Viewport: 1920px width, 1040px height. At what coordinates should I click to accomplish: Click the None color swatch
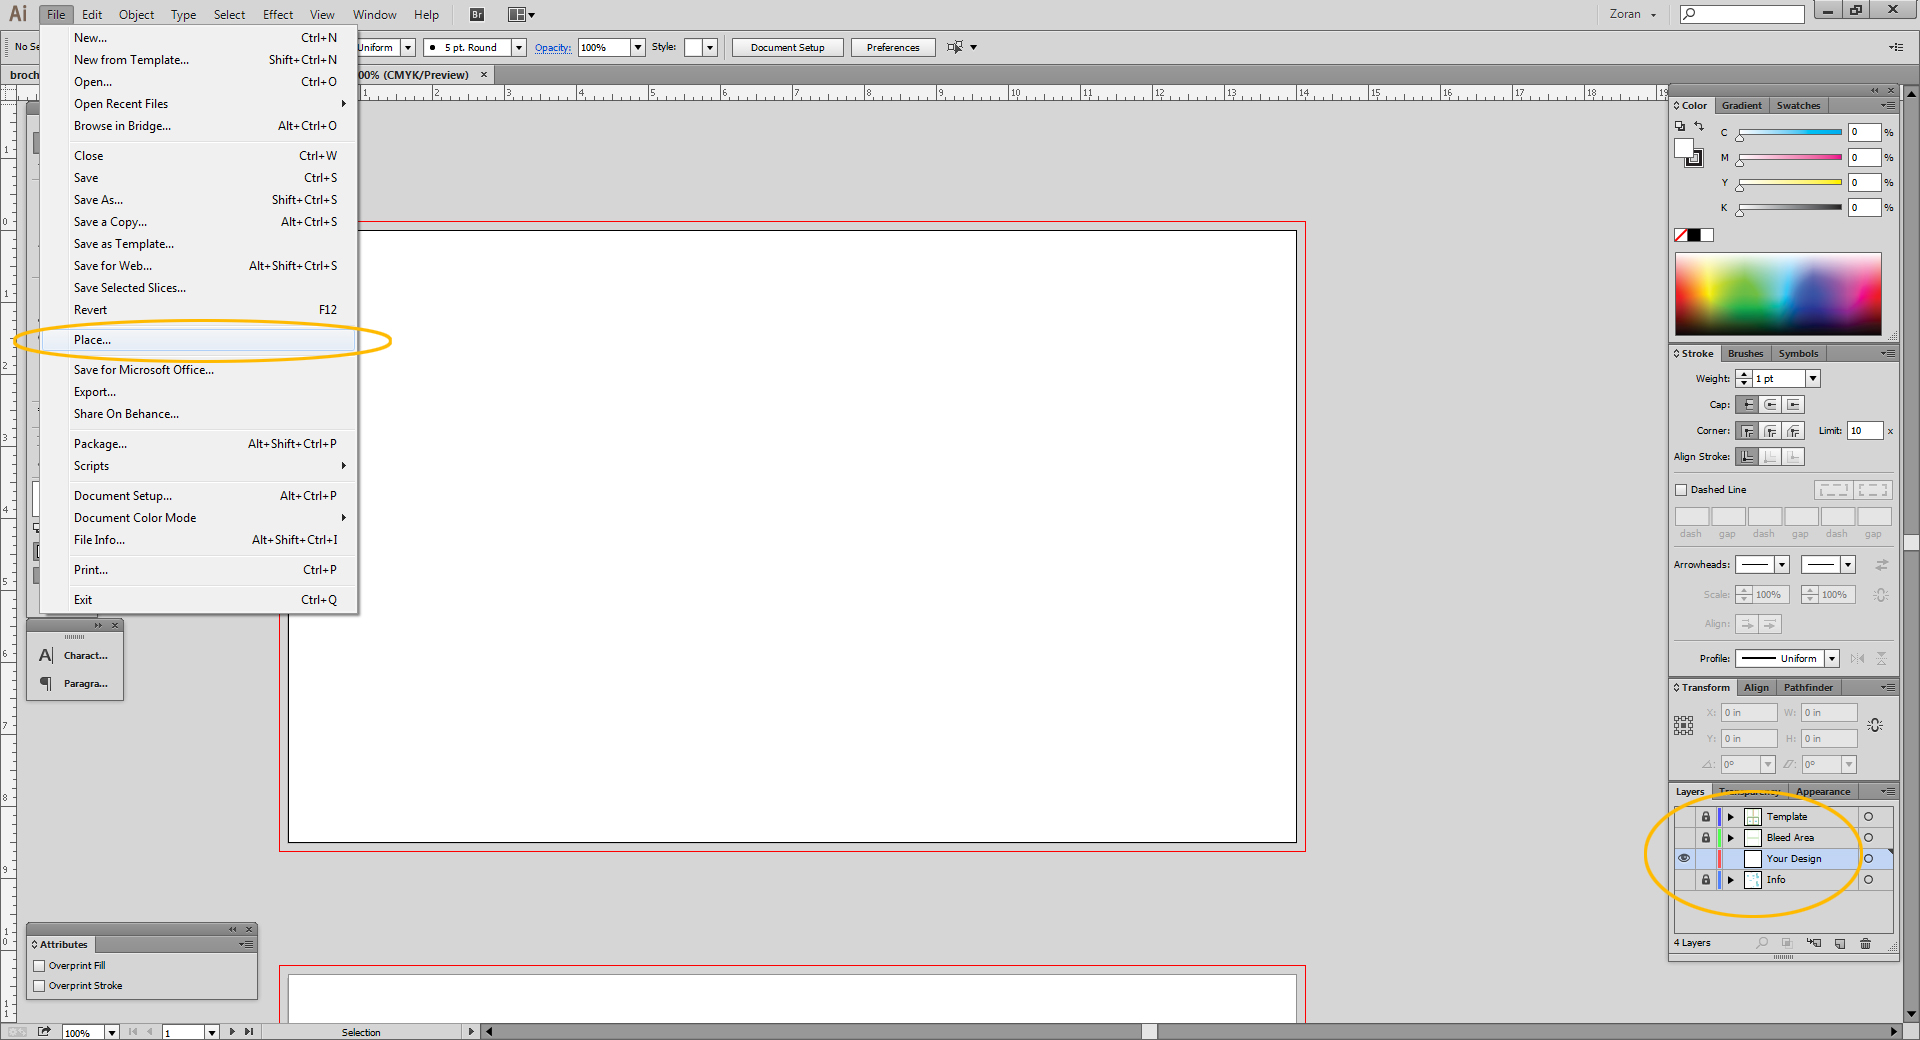(1681, 236)
